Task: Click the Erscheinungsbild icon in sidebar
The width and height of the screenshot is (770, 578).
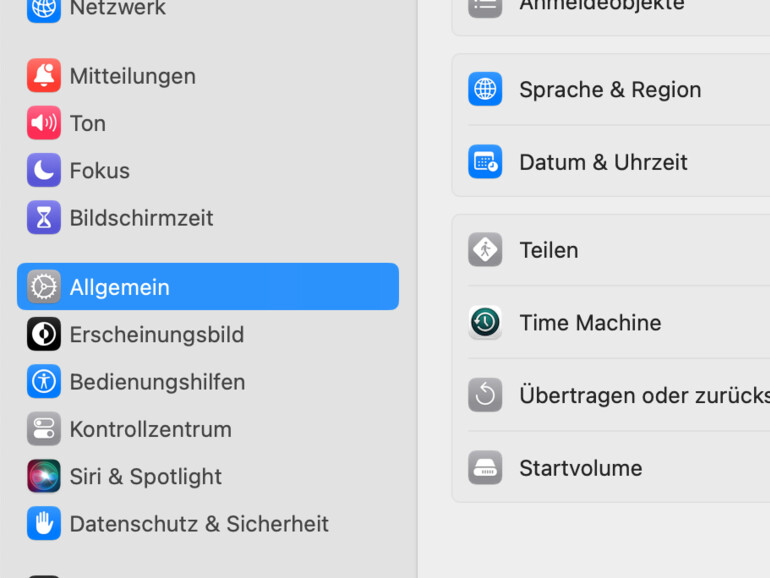Action: tap(44, 334)
